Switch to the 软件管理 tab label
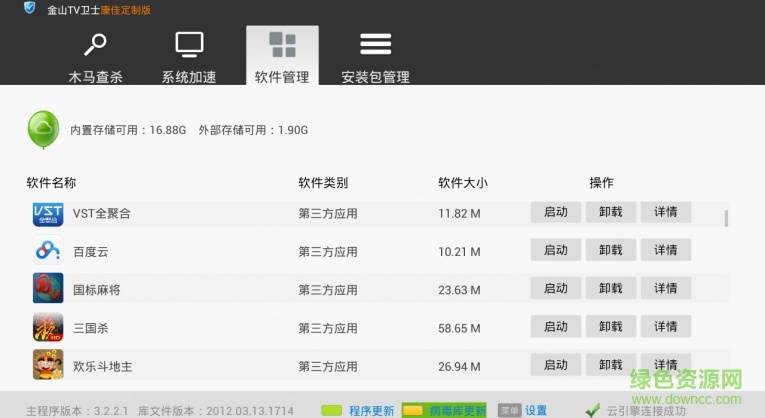Viewport: 765px width, 418px height. pos(282,77)
